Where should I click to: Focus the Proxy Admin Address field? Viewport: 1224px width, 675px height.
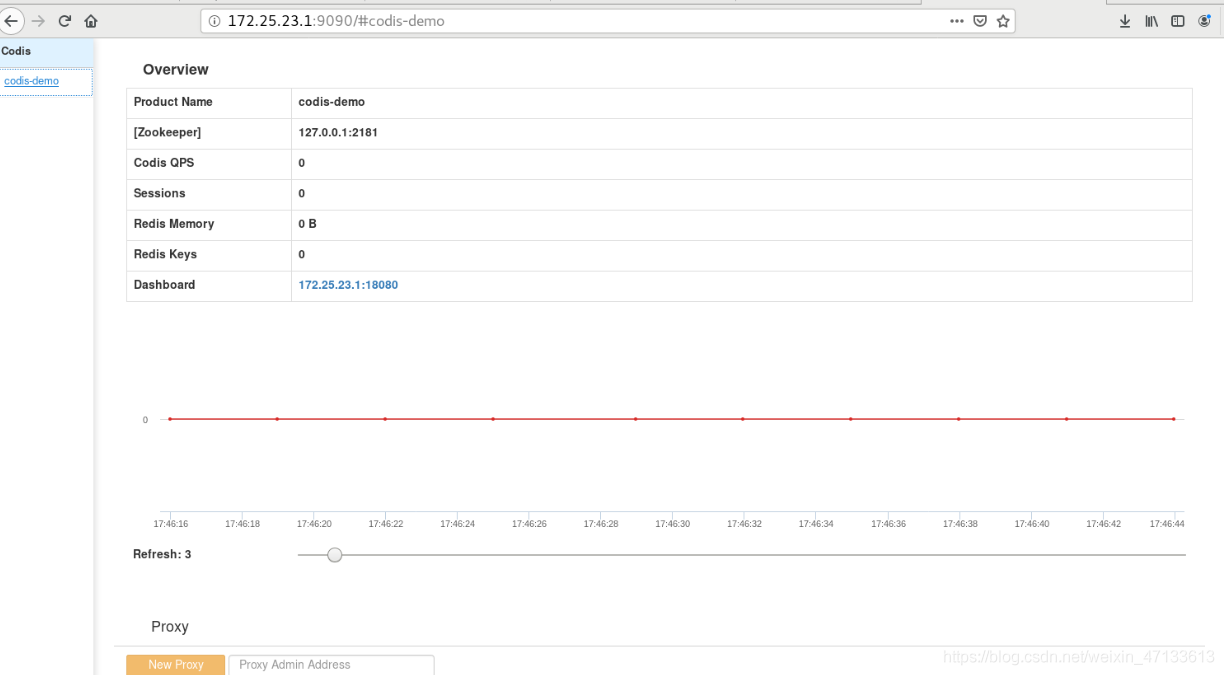331,664
